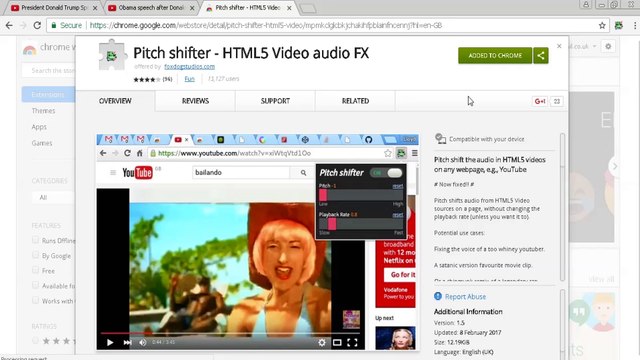Click the share icon beside Added to Chrome

[541, 56]
